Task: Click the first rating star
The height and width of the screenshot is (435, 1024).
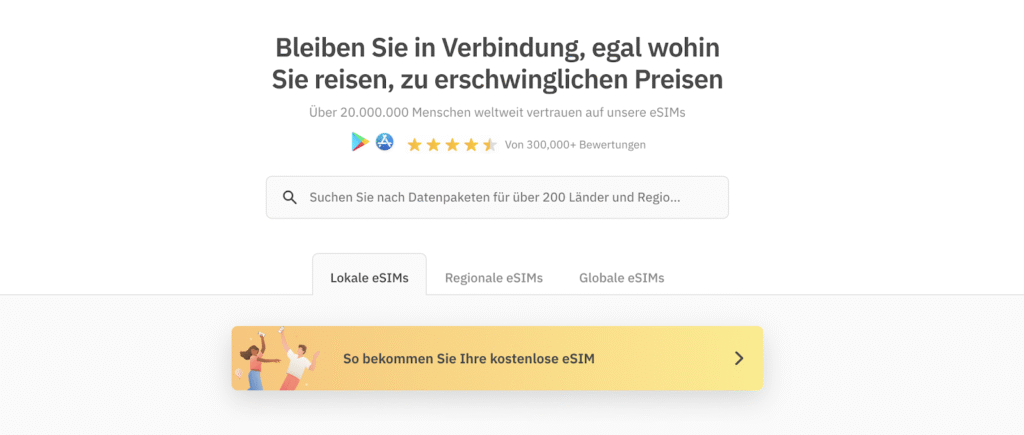Action: [x=414, y=145]
